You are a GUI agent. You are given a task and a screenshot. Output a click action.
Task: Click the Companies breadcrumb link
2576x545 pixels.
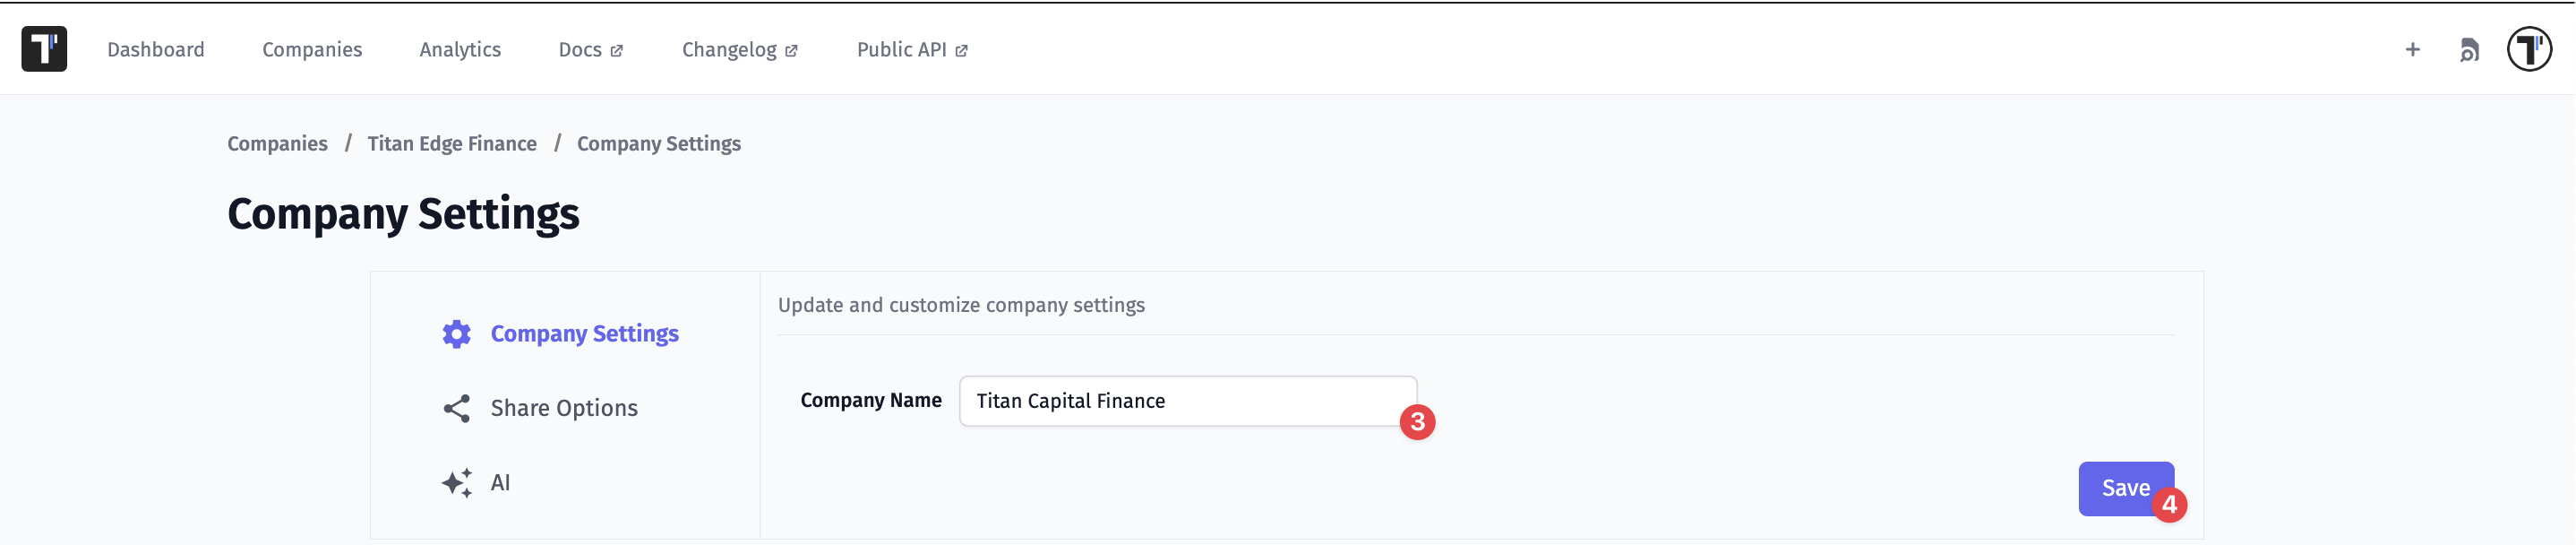coord(277,144)
